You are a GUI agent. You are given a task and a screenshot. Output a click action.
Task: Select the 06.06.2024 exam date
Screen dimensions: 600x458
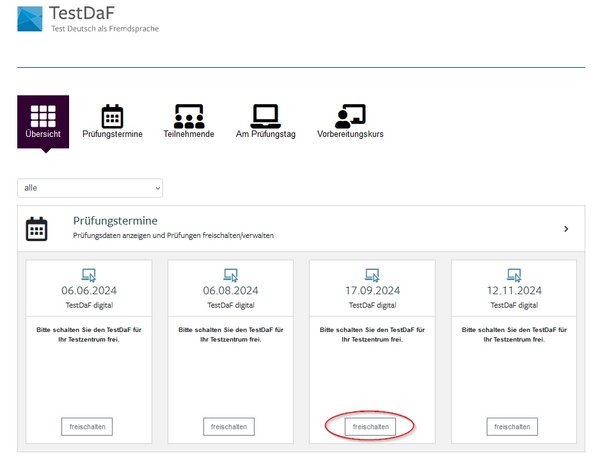89,290
